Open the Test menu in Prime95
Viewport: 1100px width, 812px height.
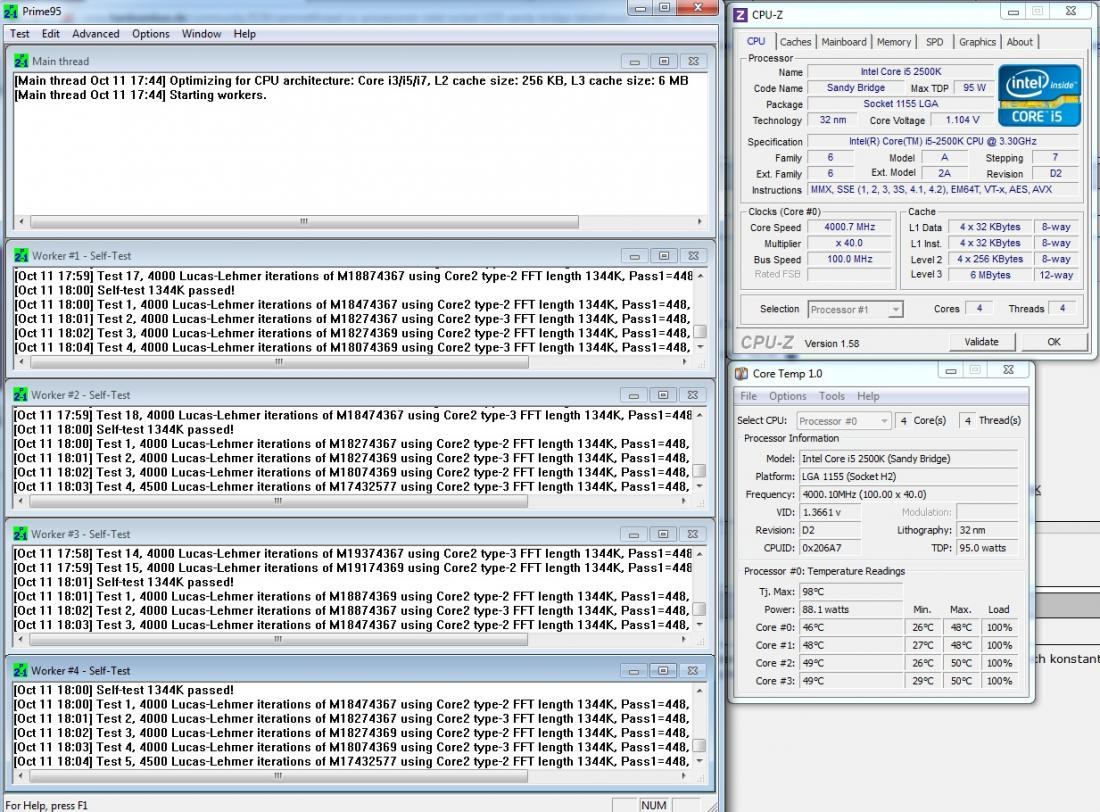point(20,34)
